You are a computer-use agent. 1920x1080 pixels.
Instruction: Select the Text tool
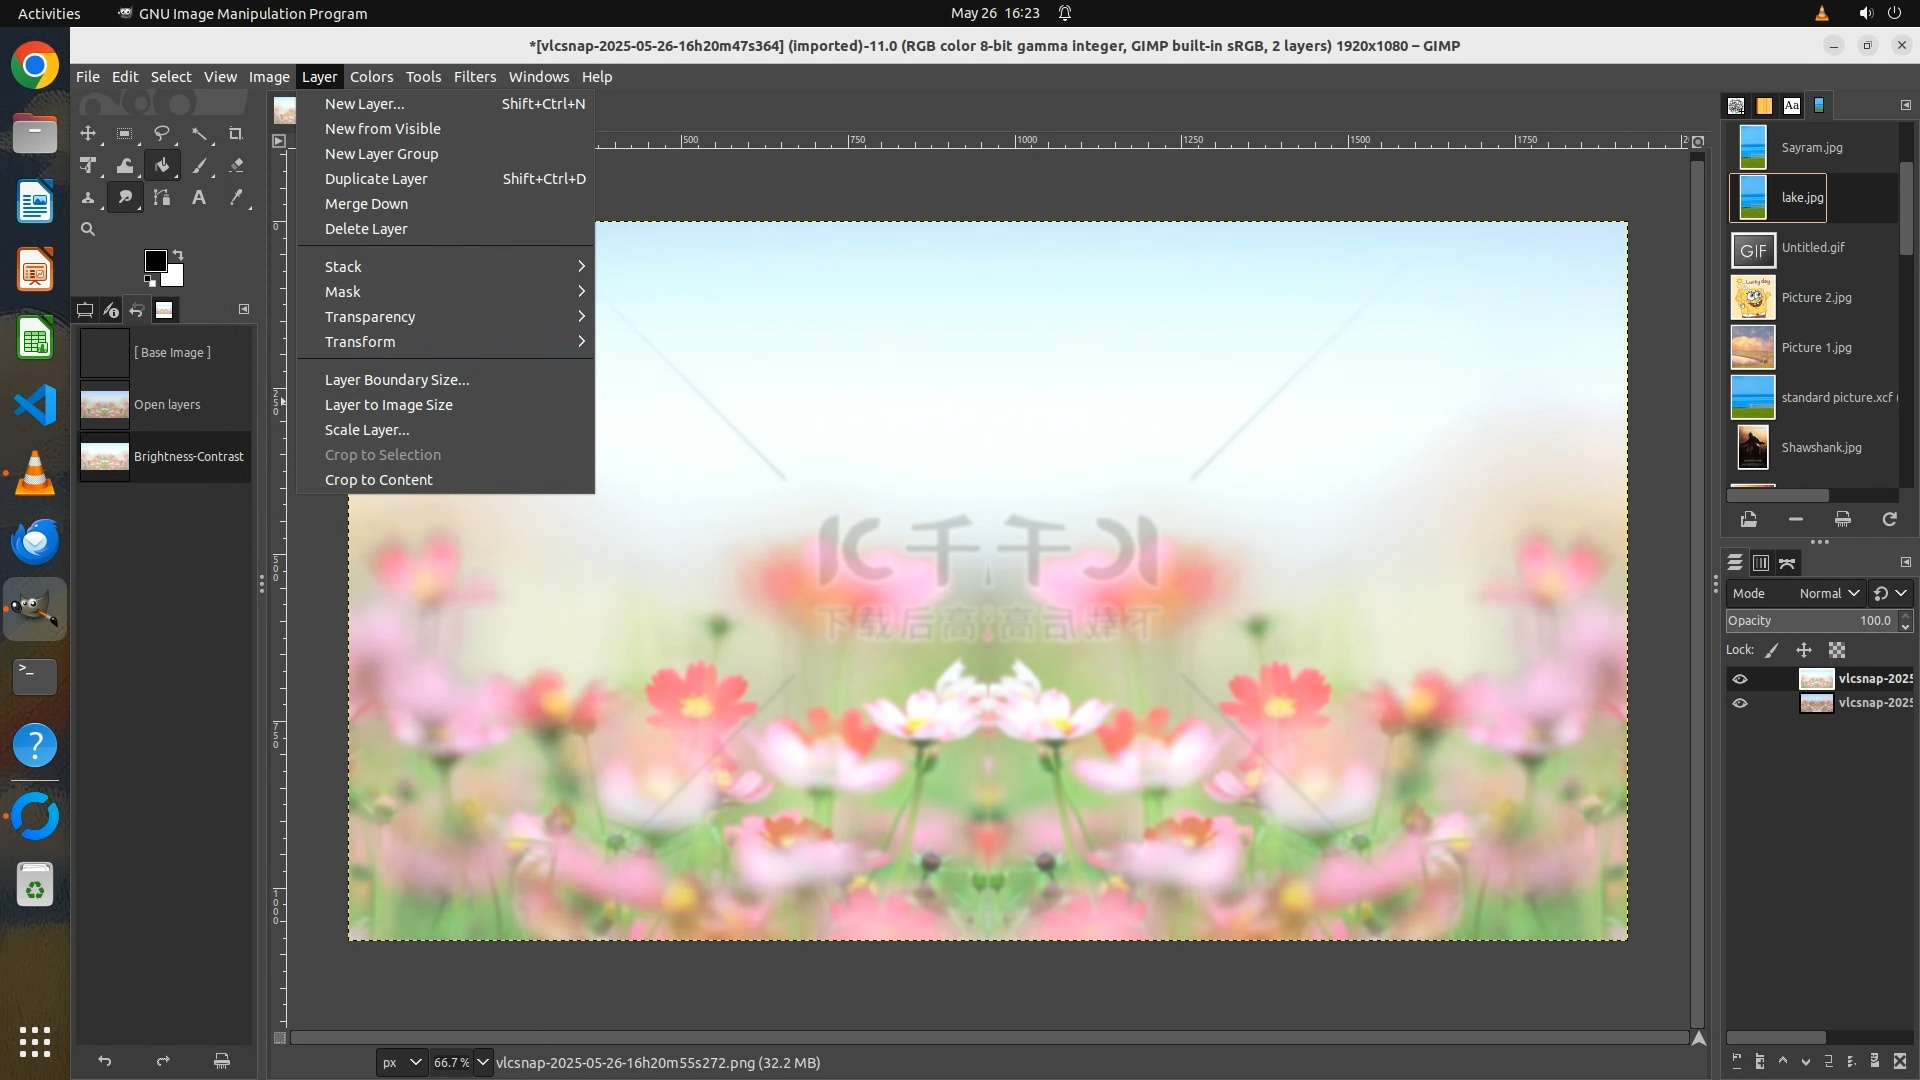point(199,198)
